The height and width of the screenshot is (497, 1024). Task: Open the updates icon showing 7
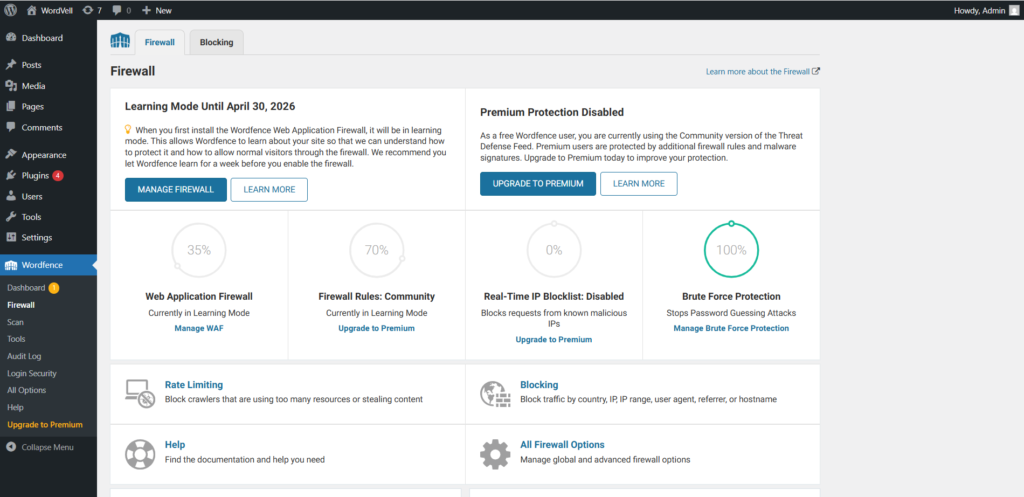[x=91, y=10]
